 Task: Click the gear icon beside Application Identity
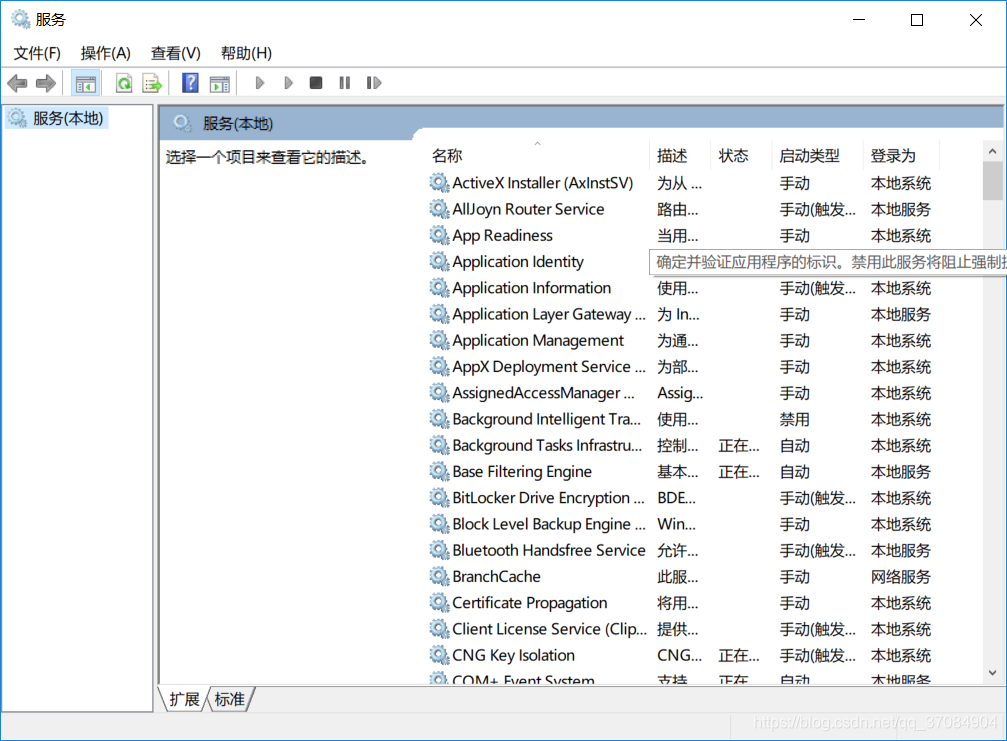pos(439,262)
